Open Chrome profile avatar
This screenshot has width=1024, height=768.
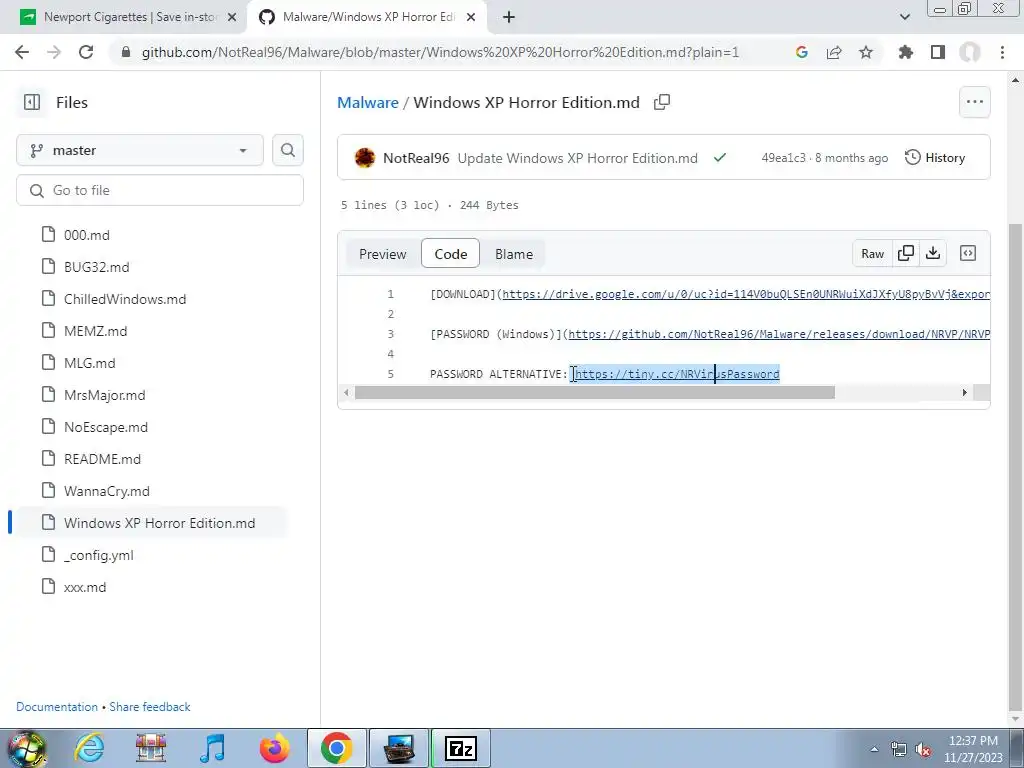970,52
